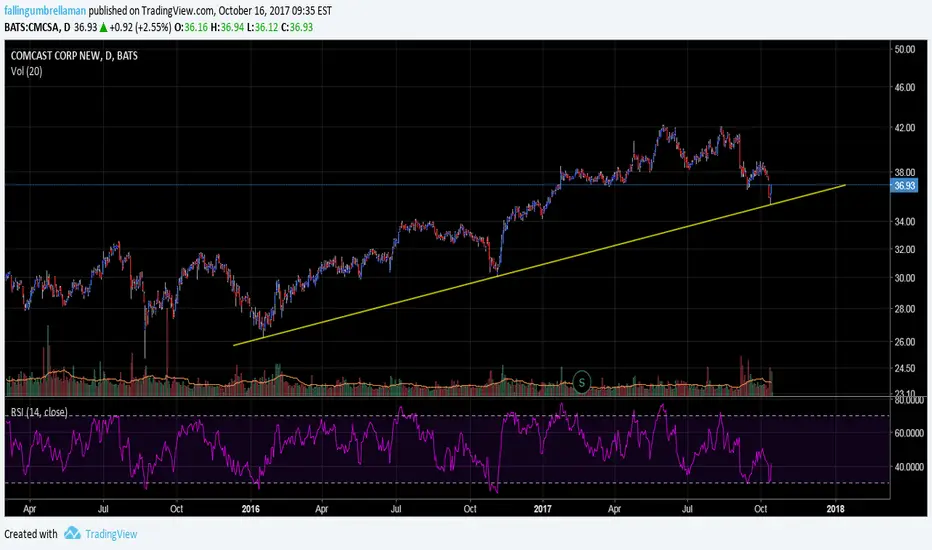Click the 46.00 price axis label
The height and width of the screenshot is (550, 932).
coord(905,87)
